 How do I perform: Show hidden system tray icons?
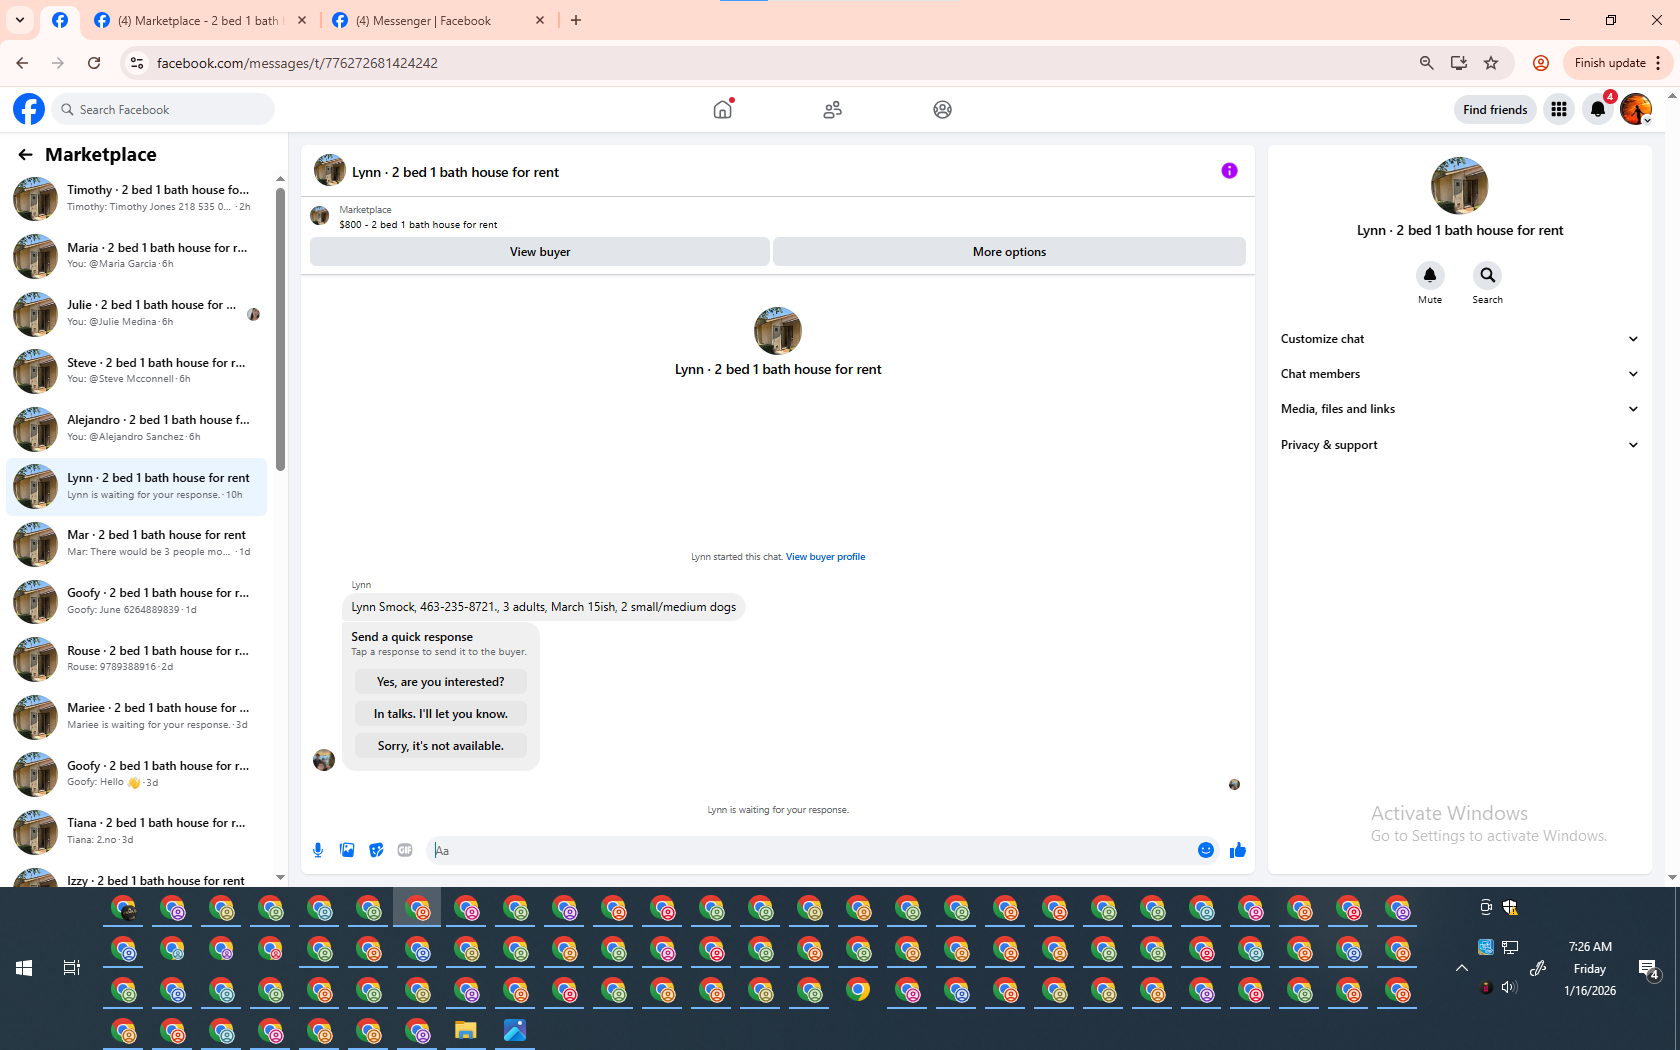(1462, 968)
